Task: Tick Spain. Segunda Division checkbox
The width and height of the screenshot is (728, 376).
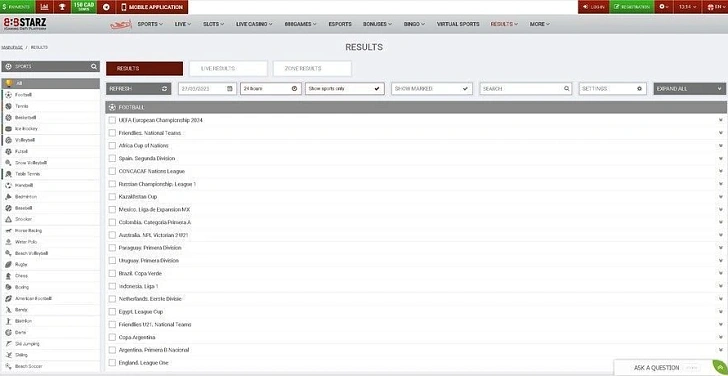Action: (x=112, y=158)
